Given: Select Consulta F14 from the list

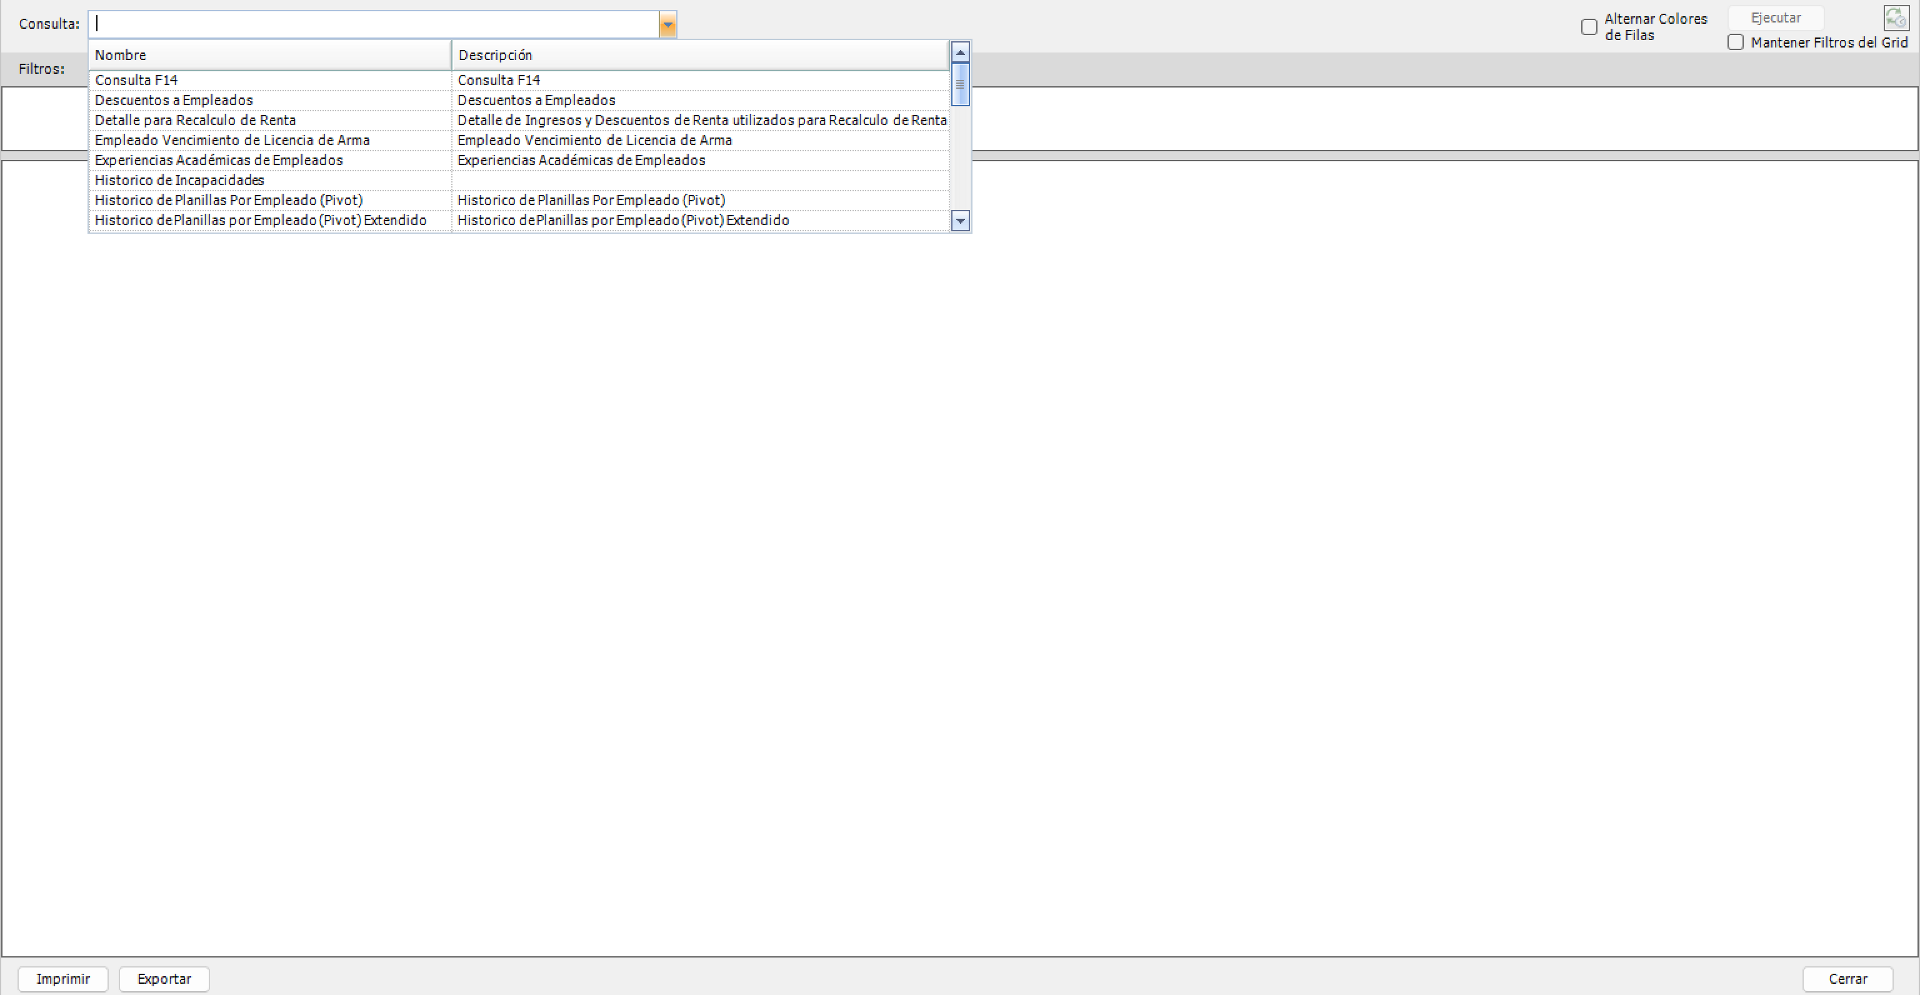Looking at the screenshot, I should (137, 80).
